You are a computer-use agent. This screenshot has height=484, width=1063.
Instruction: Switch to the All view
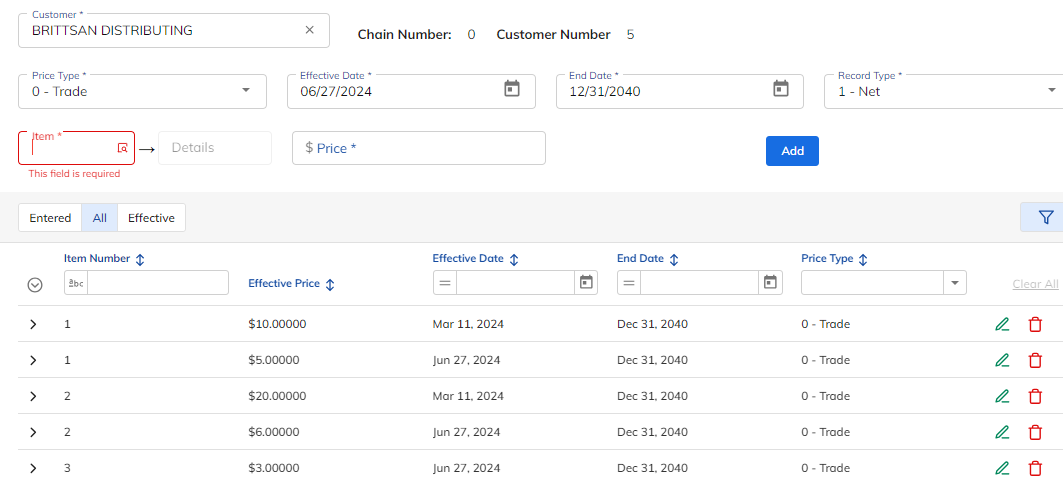pyautogui.click(x=100, y=218)
